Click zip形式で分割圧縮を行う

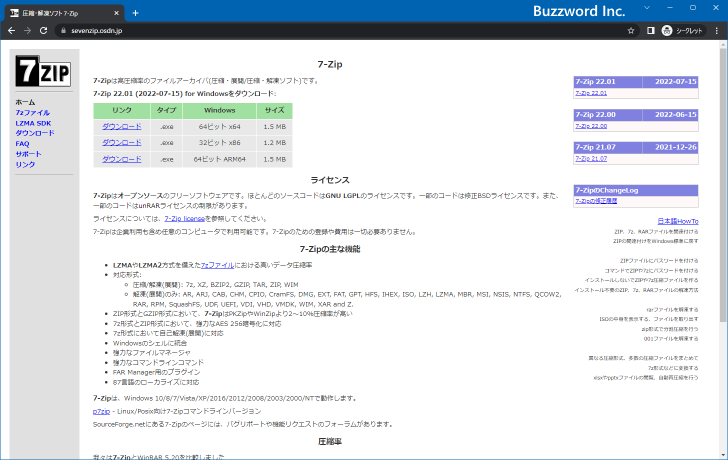pyautogui.click(x=670, y=329)
